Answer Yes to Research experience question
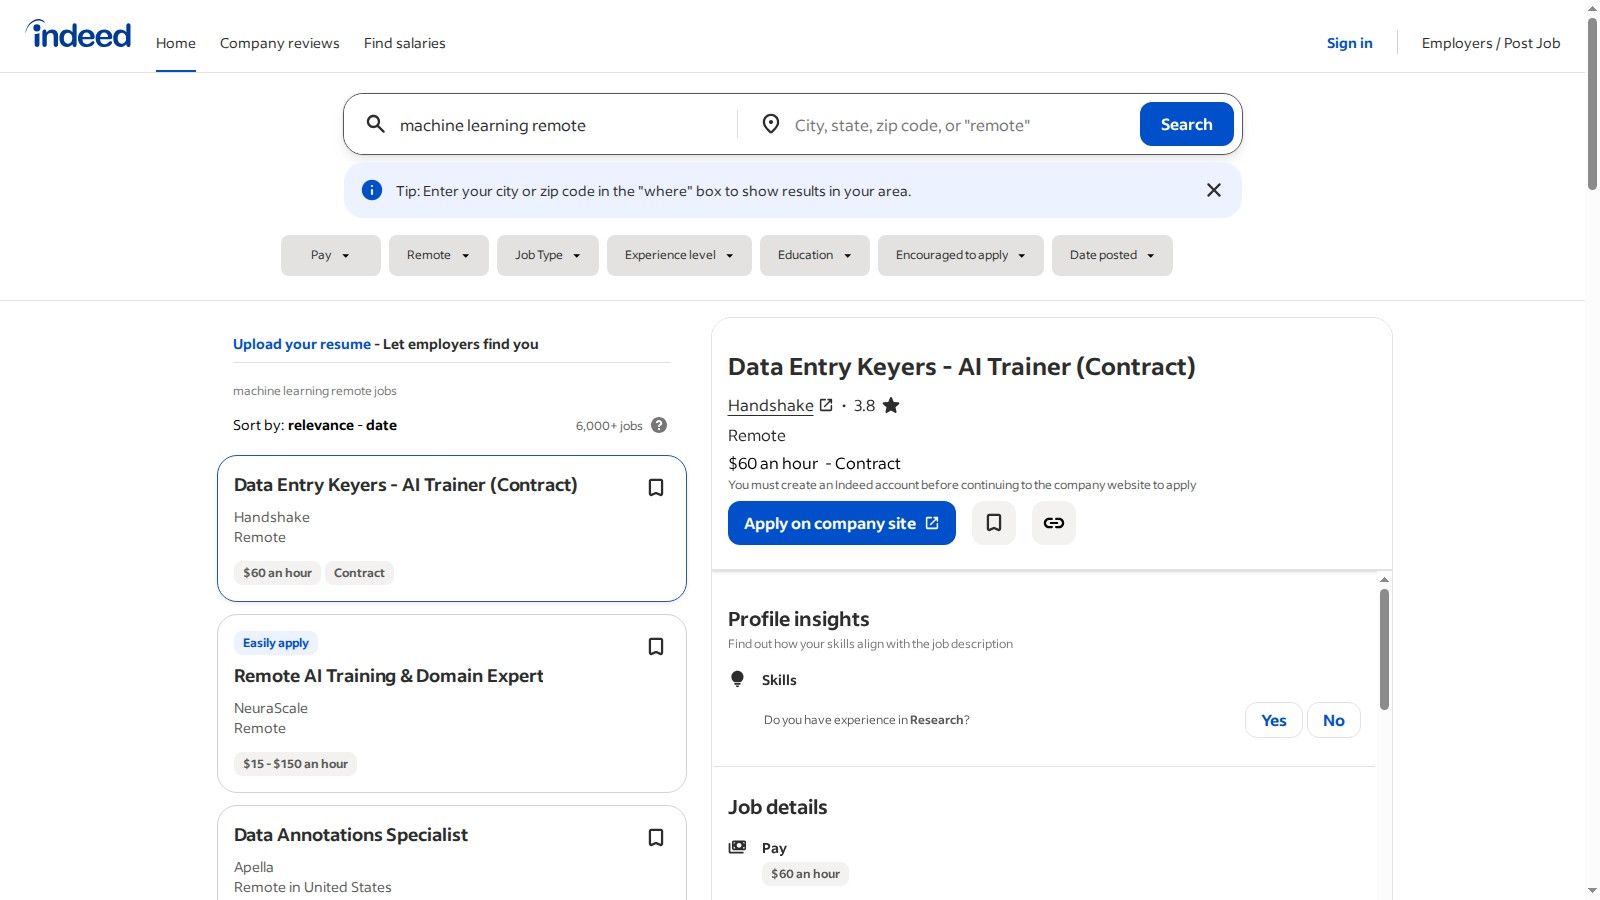1600x900 pixels. point(1273,720)
